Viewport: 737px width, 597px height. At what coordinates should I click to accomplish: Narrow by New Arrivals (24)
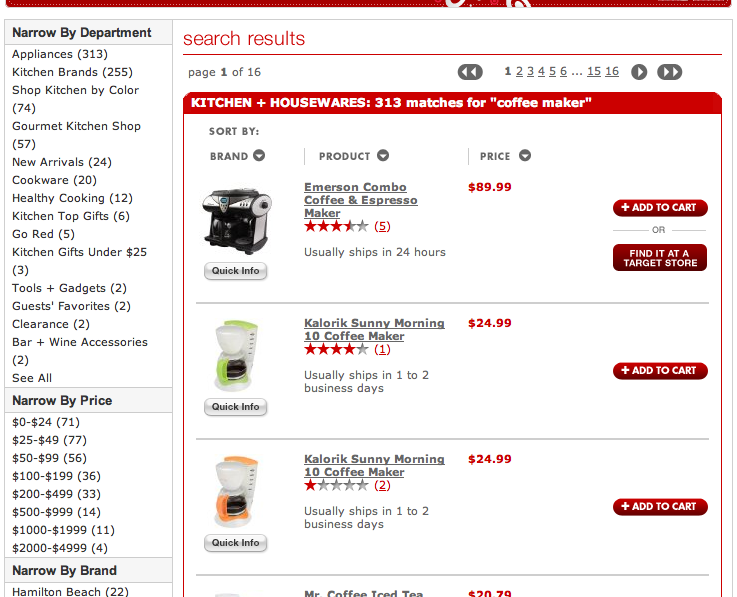(x=62, y=162)
